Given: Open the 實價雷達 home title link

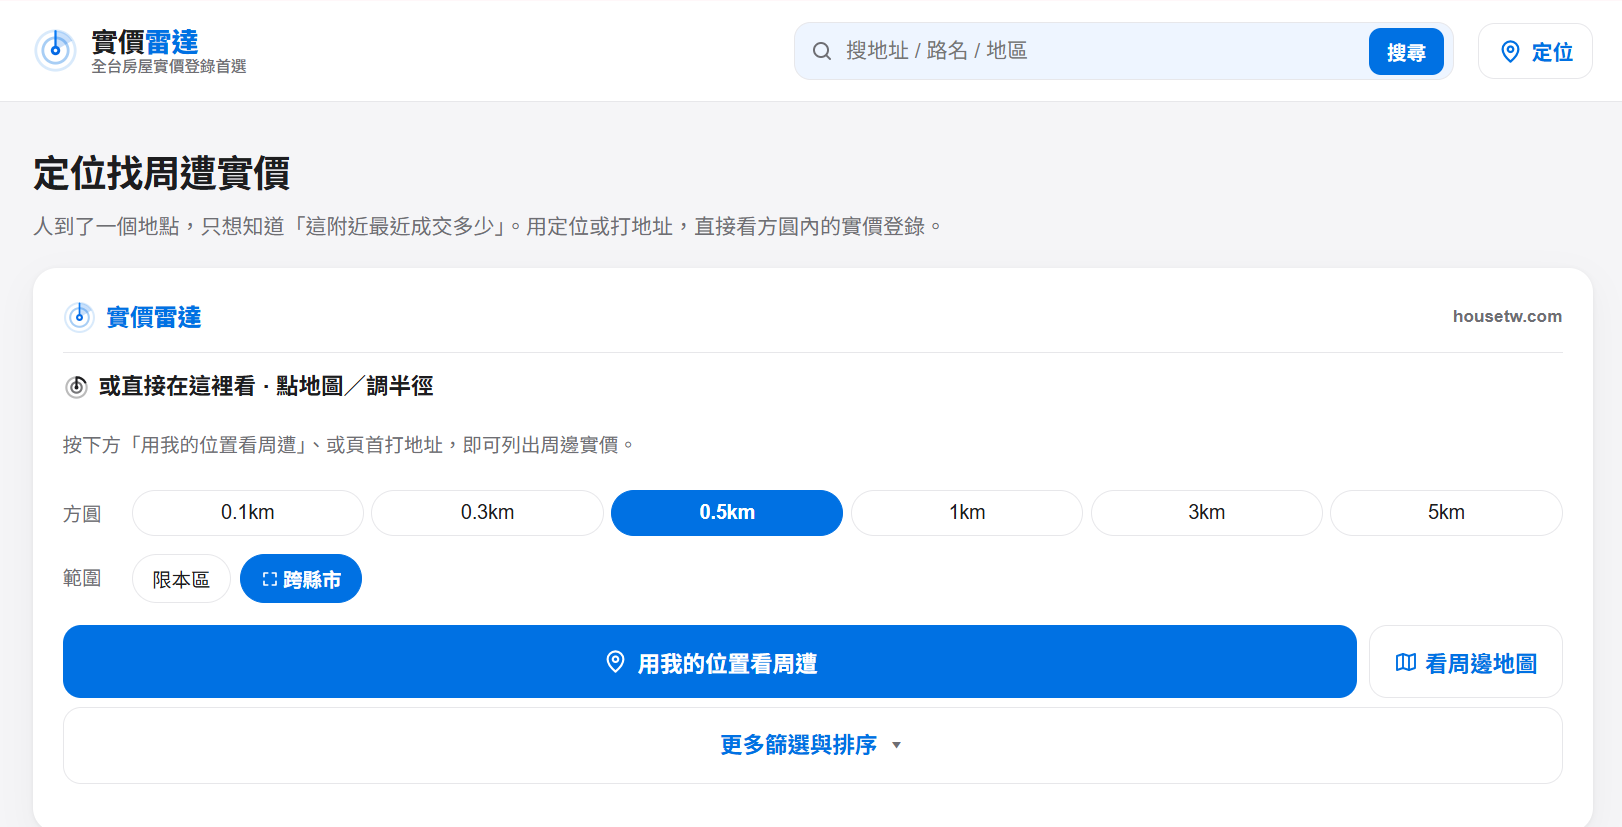Looking at the screenshot, I should coord(145,42).
